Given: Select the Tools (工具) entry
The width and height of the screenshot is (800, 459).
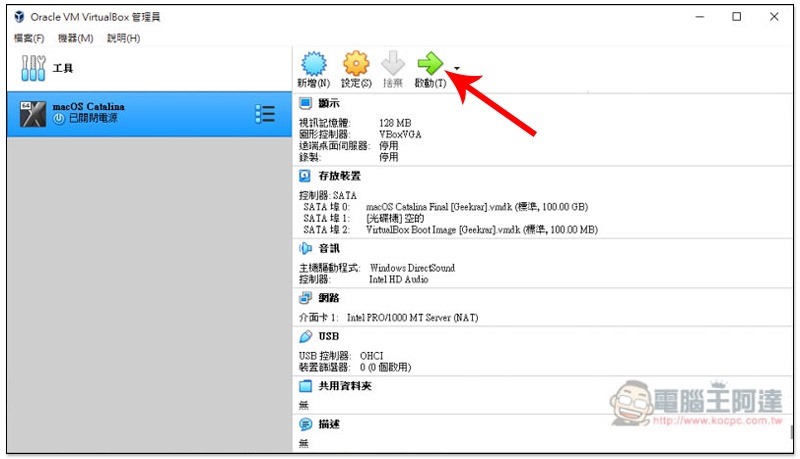Looking at the screenshot, I should (149, 68).
